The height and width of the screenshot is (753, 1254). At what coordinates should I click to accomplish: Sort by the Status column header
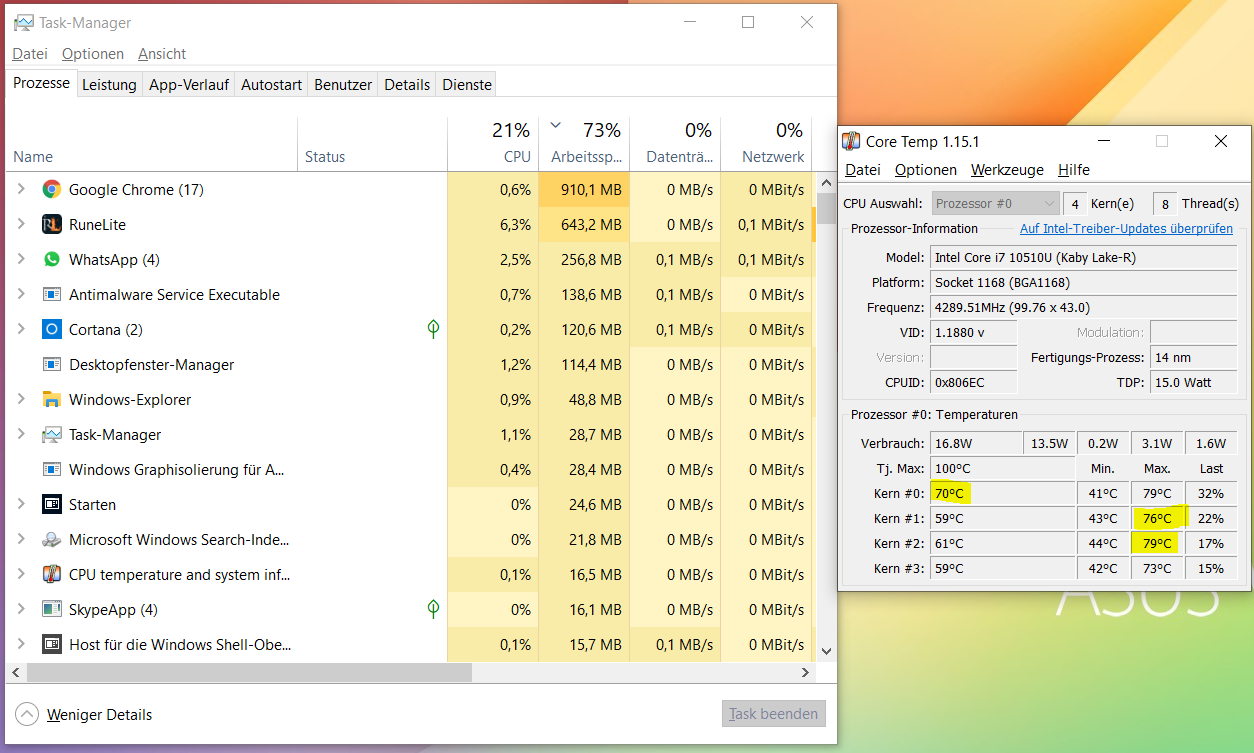tap(372, 142)
